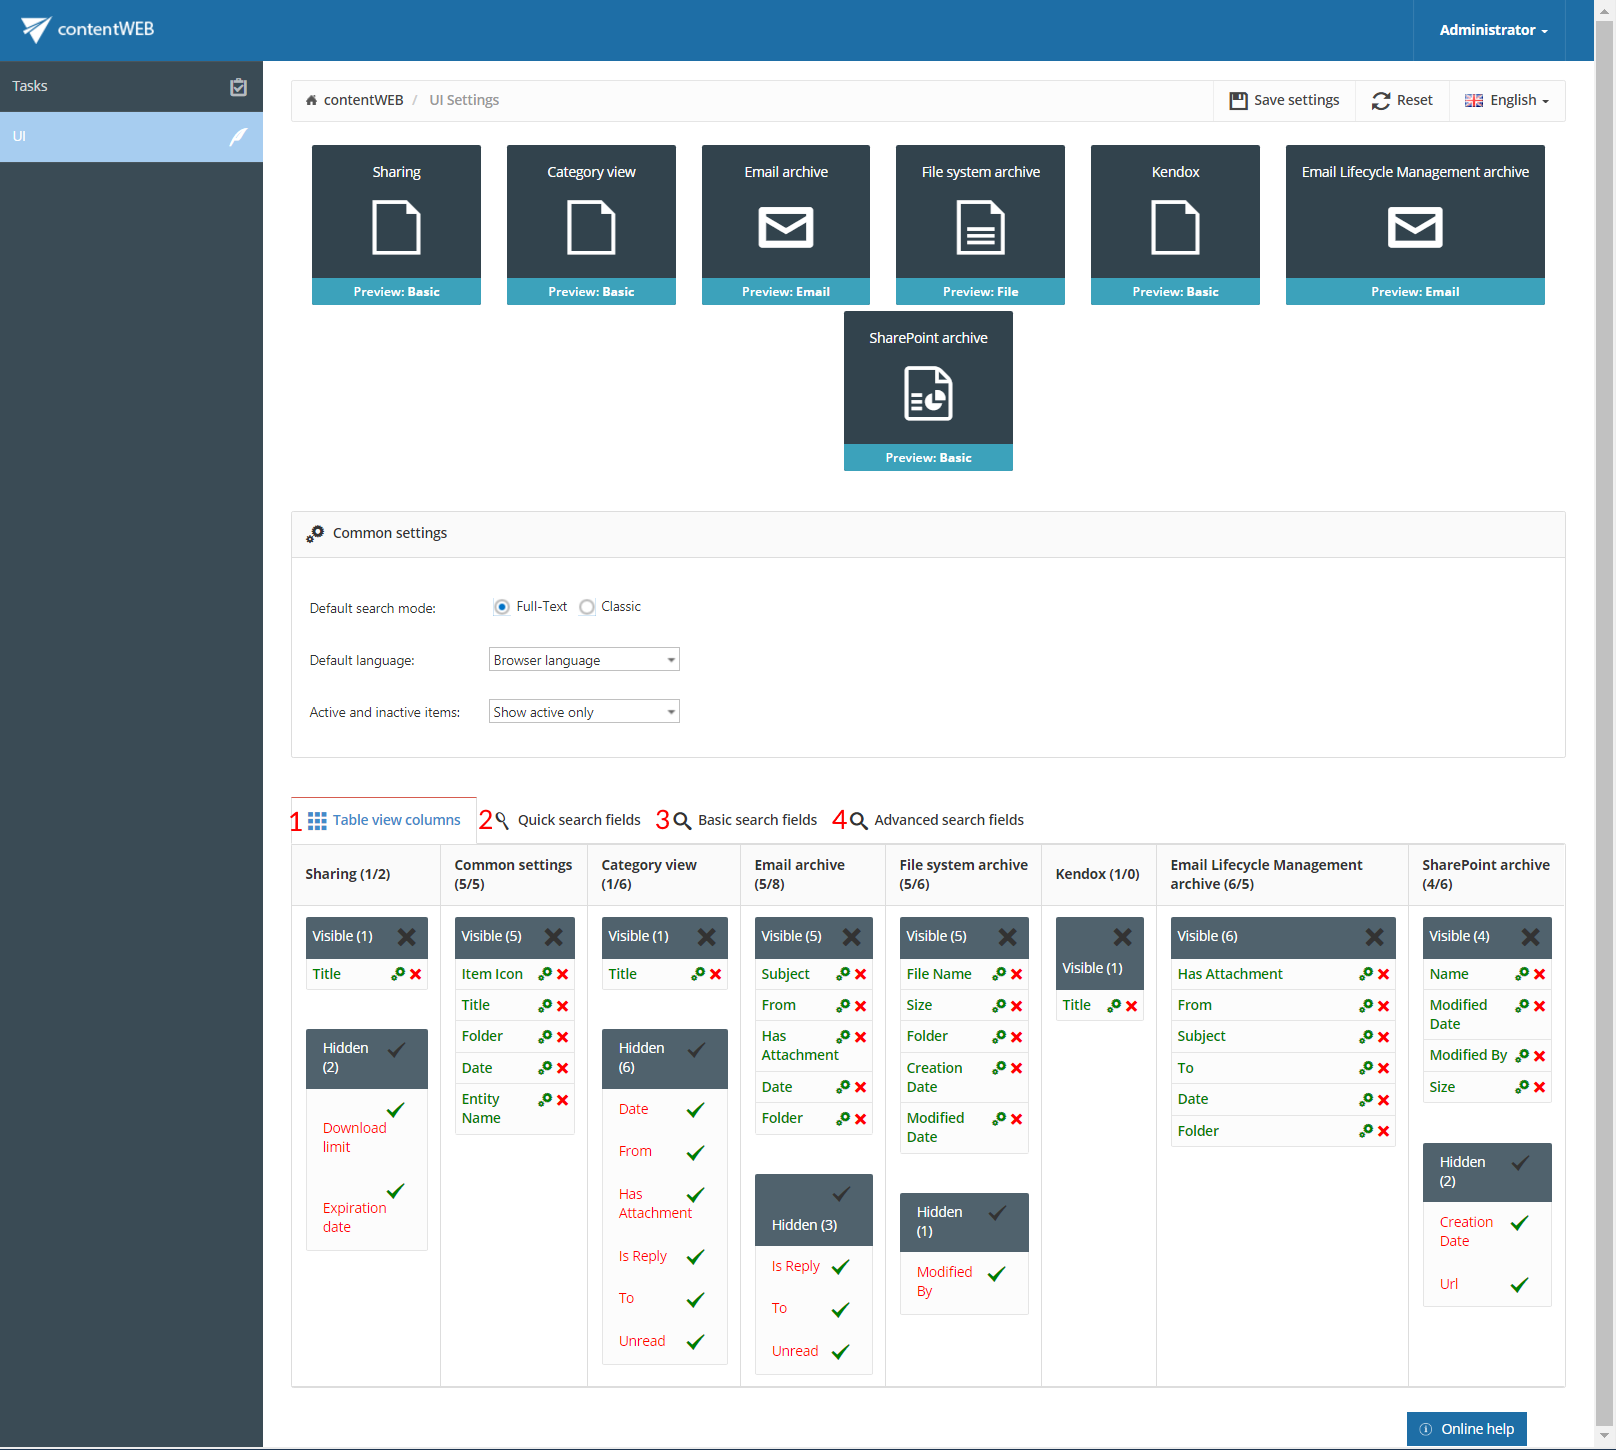The image size is (1616, 1450).
Task: Click the home icon in breadcrumb
Action: click(311, 100)
